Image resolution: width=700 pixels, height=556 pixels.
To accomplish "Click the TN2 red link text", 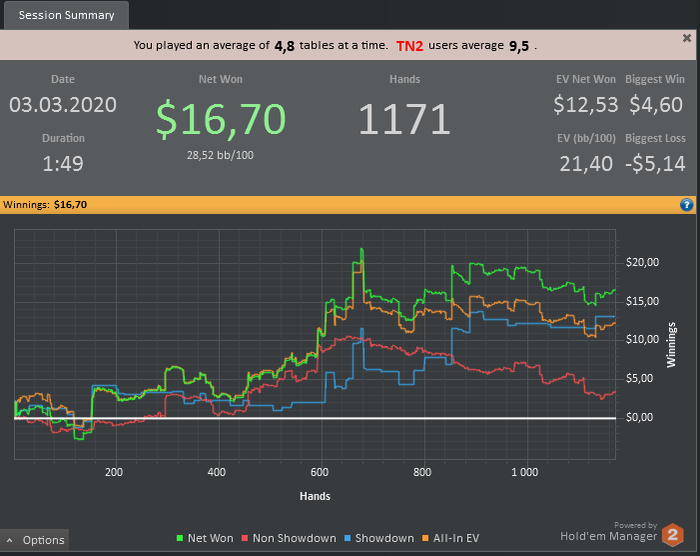I will tap(409, 46).
